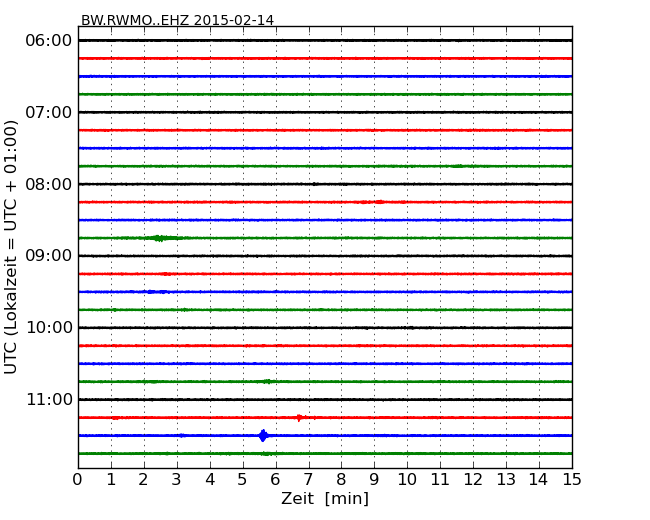
Task: Click the green blip near minute 11.5 above 08:00
Action: 458,166
